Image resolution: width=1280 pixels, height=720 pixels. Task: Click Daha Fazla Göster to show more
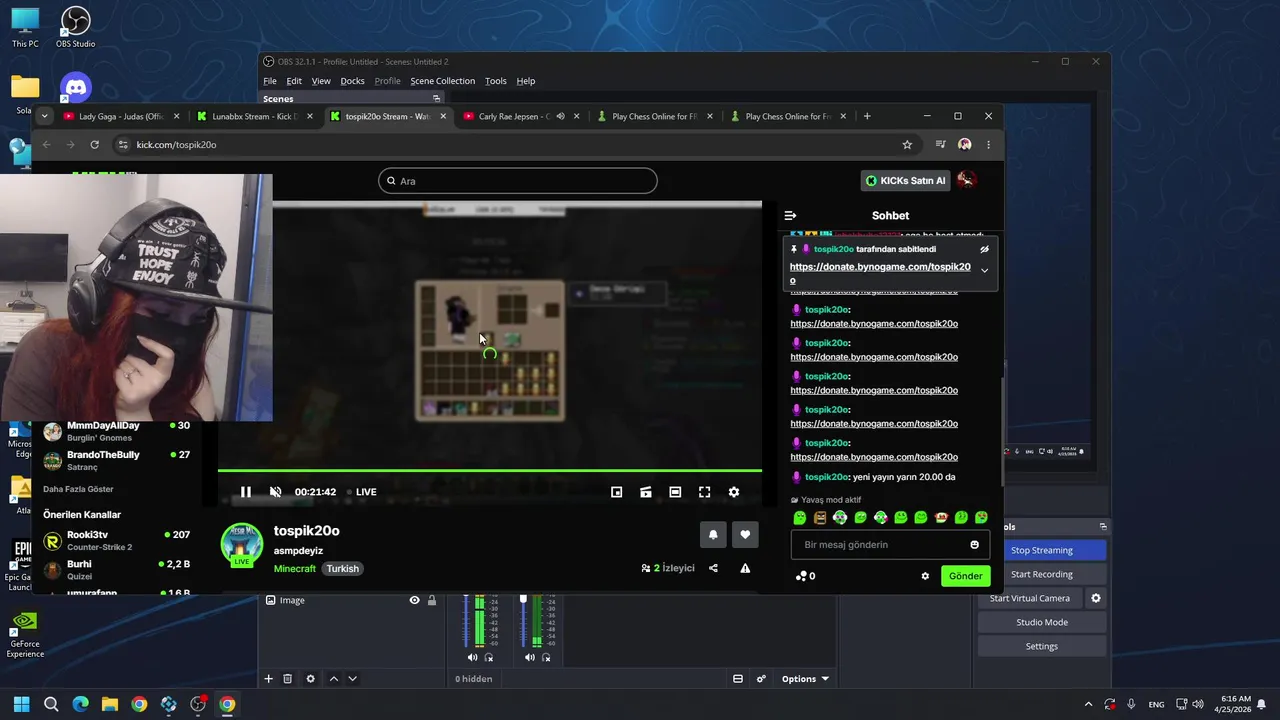click(78, 489)
